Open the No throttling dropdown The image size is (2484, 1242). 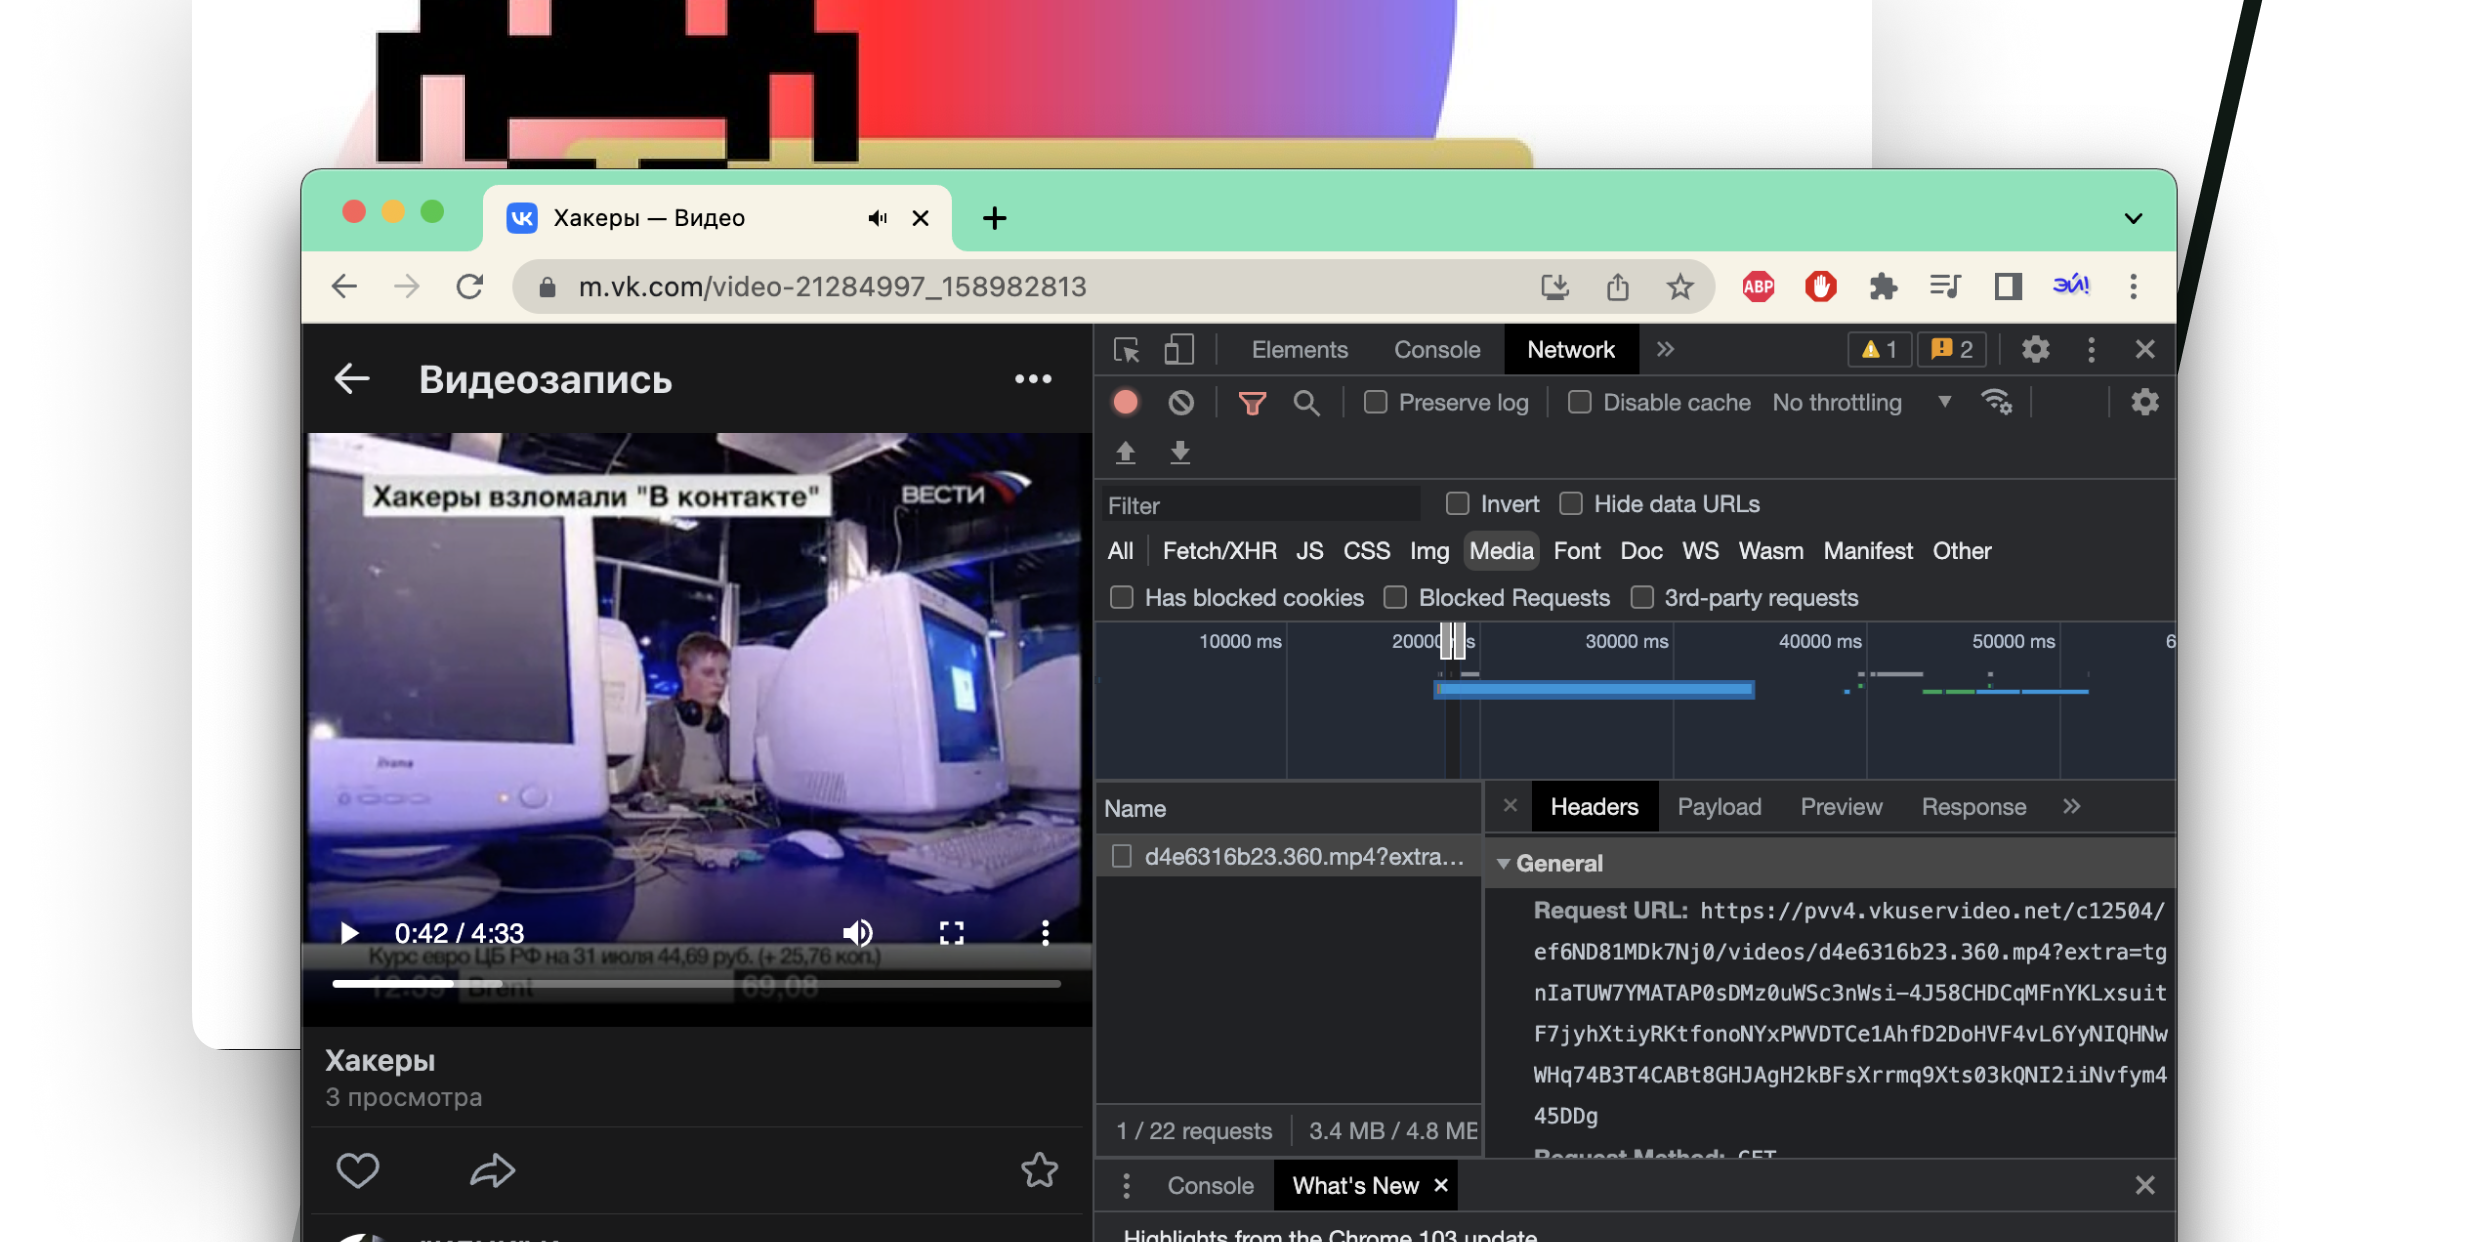[x=1862, y=402]
